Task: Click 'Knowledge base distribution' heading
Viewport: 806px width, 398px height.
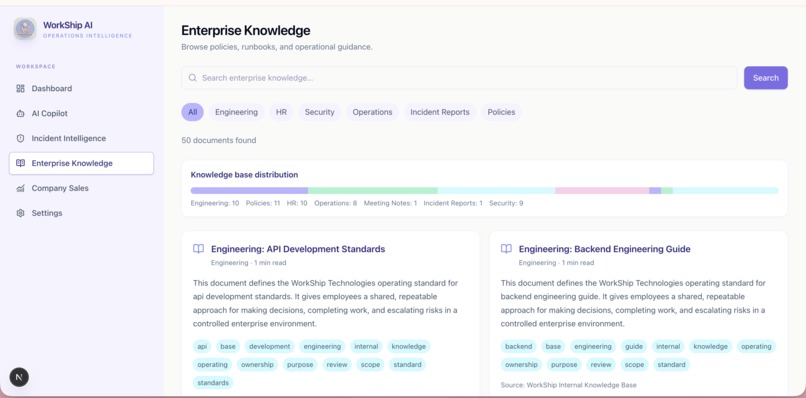Action: (x=244, y=175)
